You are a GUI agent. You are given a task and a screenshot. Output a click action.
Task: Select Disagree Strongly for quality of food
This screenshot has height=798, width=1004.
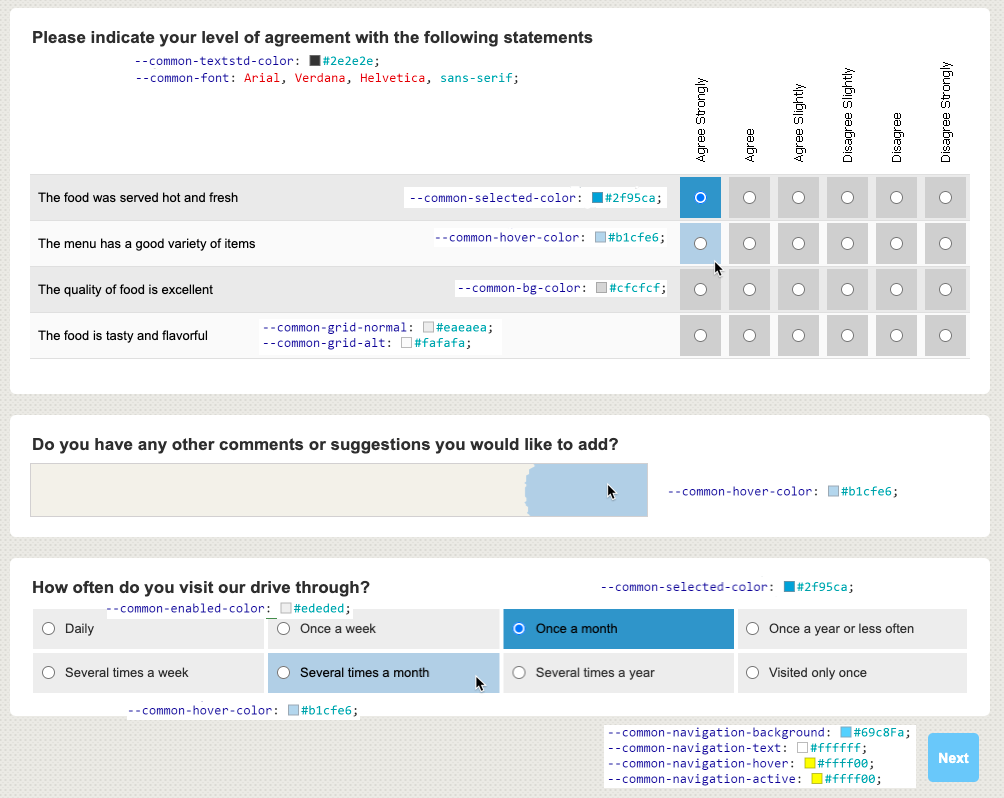[x=945, y=290]
